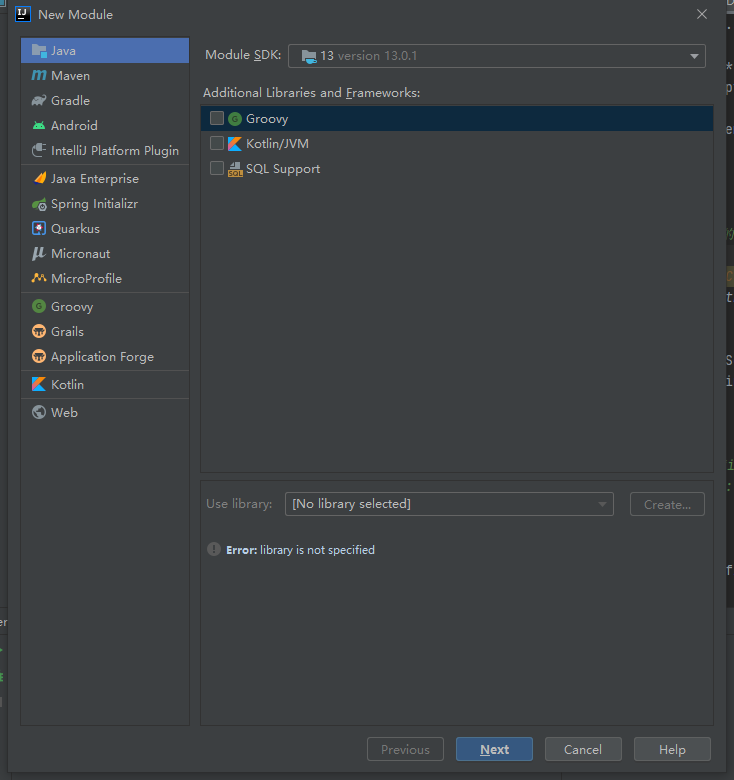Viewport: 734px width, 780px height.
Task: Click the Kotlin/JVM framework icon
Action: [x=235, y=143]
